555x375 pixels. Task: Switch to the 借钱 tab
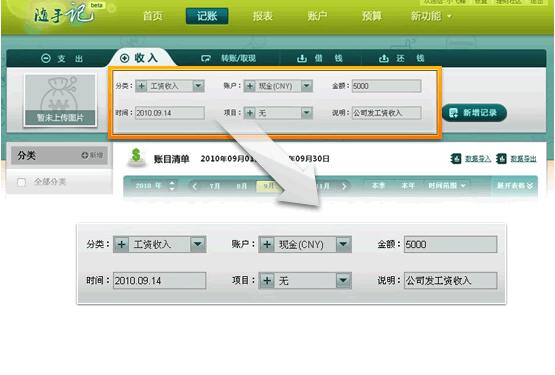[x=320, y=58]
